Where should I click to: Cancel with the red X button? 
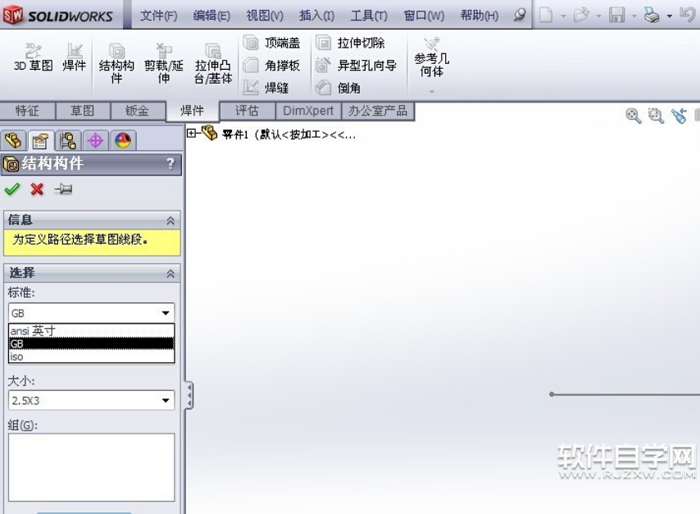pos(37,189)
